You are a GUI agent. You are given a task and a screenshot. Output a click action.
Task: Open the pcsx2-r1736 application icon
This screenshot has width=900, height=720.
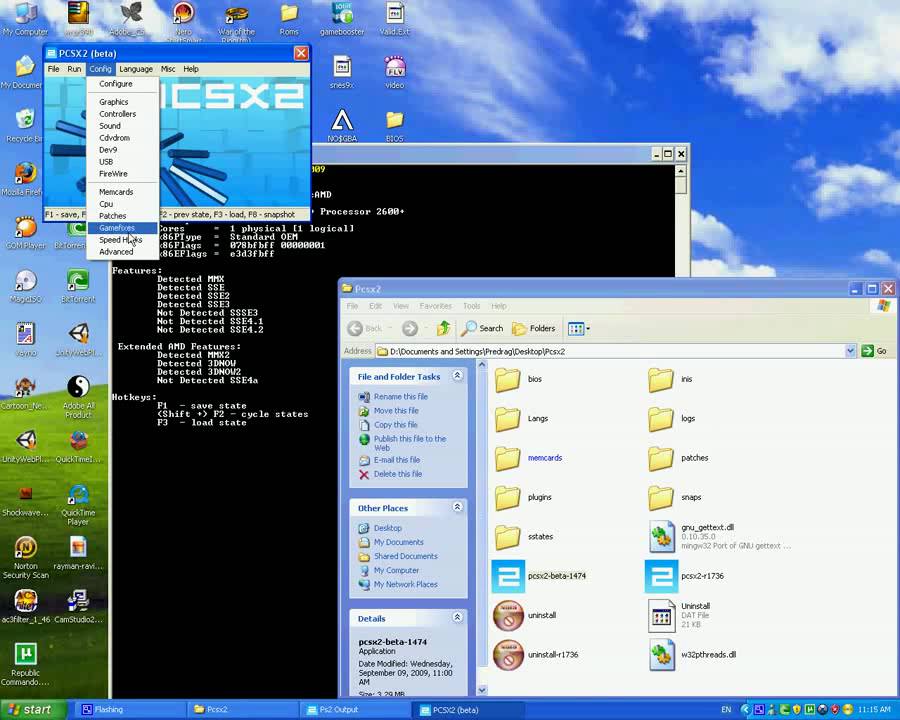click(x=661, y=576)
